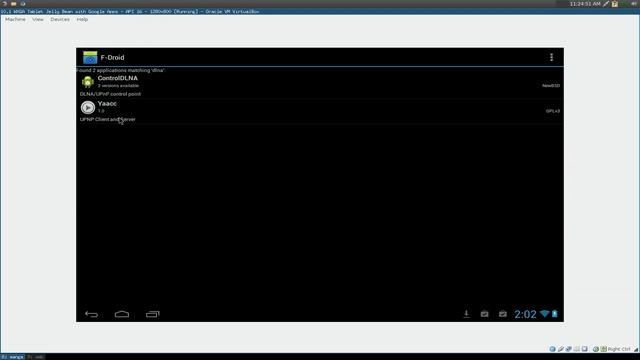Open the ControlDLNA android icon entry
The height and width of the screenshot is (360, 640).
click(x=88, y=82)
